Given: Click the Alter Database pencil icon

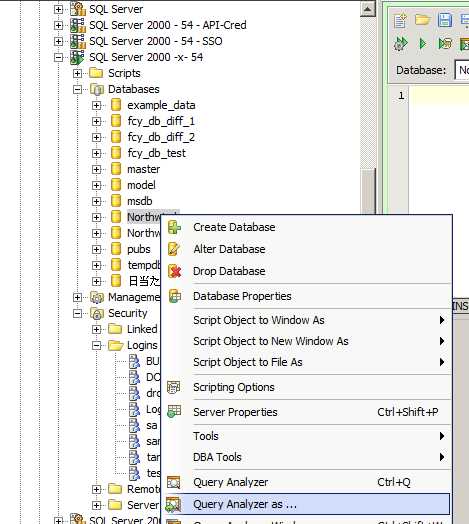Looking at the screenshot, I should pyautogui.click(x=174, y=249).
